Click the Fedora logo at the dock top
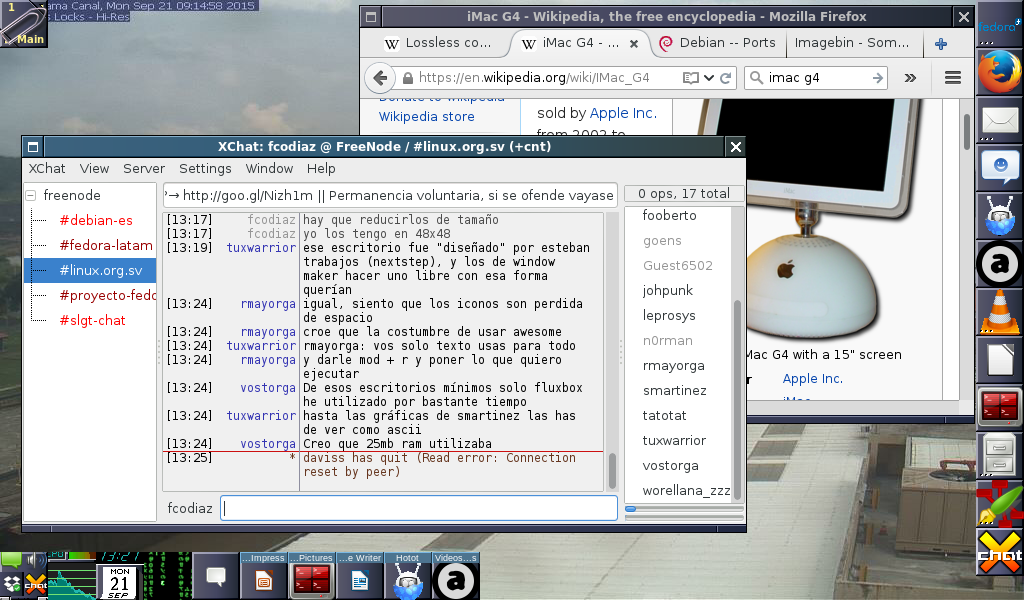The image size is (1024, 600). tap(1000, 24)
